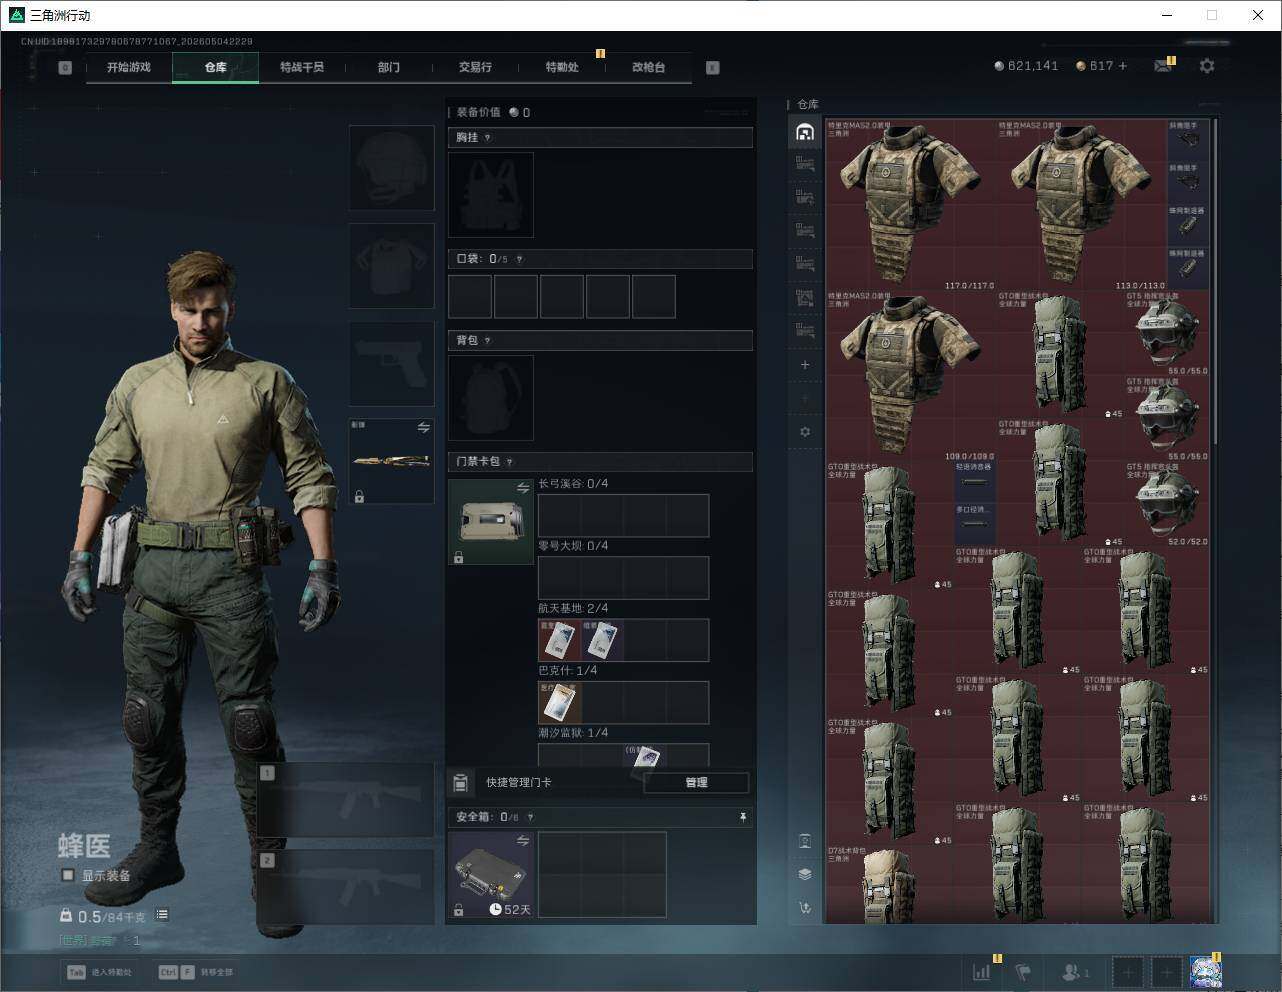
Task: Click help icon beside 门禁卡包
Action: (510, 462)
